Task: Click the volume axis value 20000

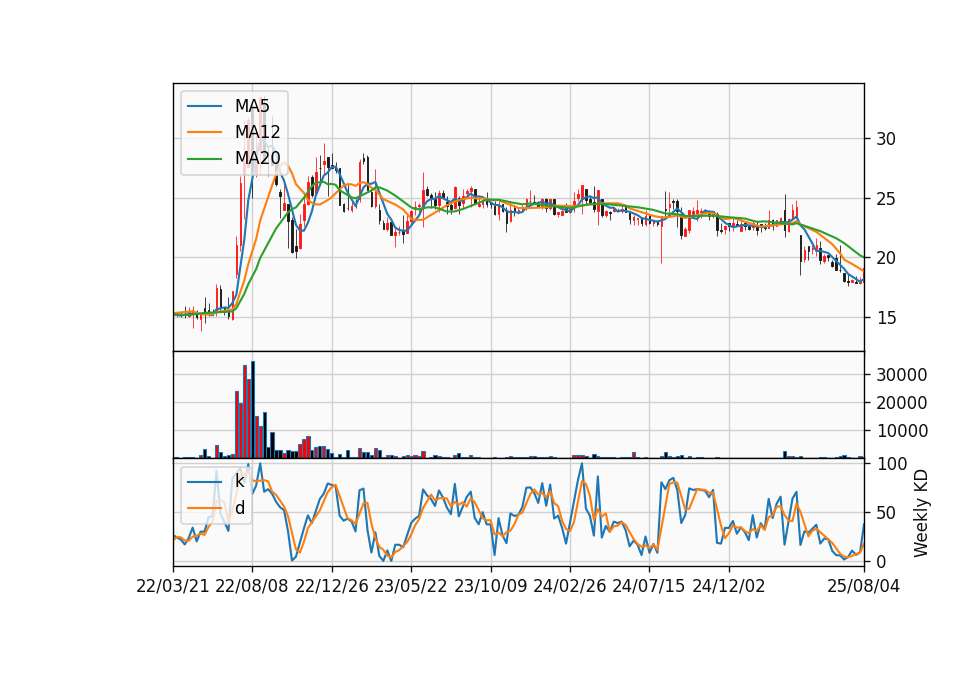Action: tap(901, 403)
